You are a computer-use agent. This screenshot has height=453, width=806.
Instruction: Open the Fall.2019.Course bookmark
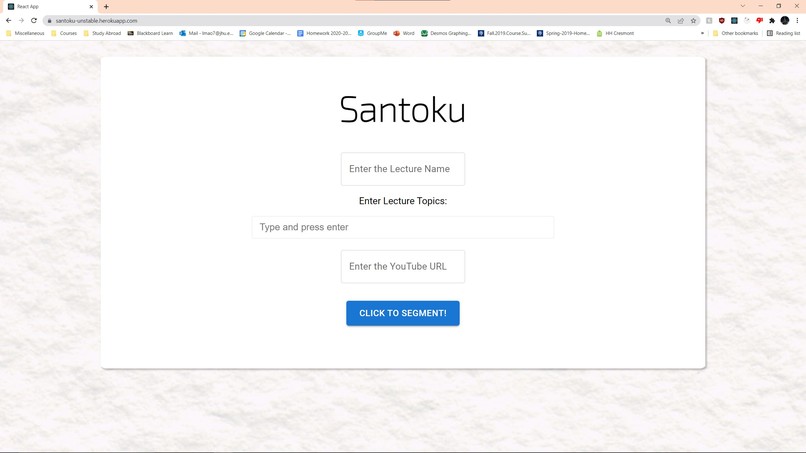coord(504,33)
